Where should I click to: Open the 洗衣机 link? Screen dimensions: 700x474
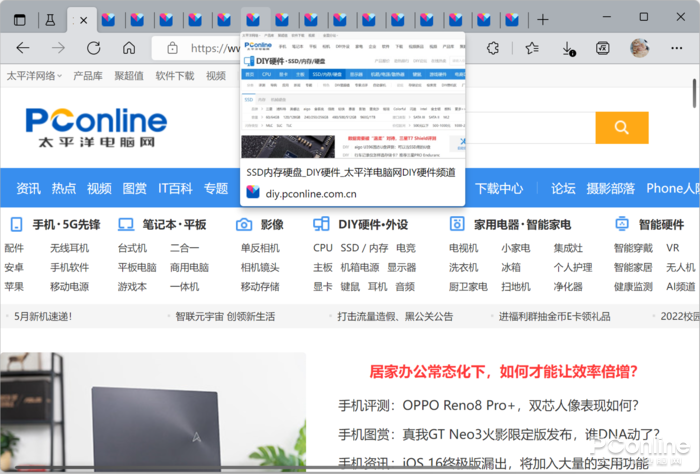[x=463, y=267]
